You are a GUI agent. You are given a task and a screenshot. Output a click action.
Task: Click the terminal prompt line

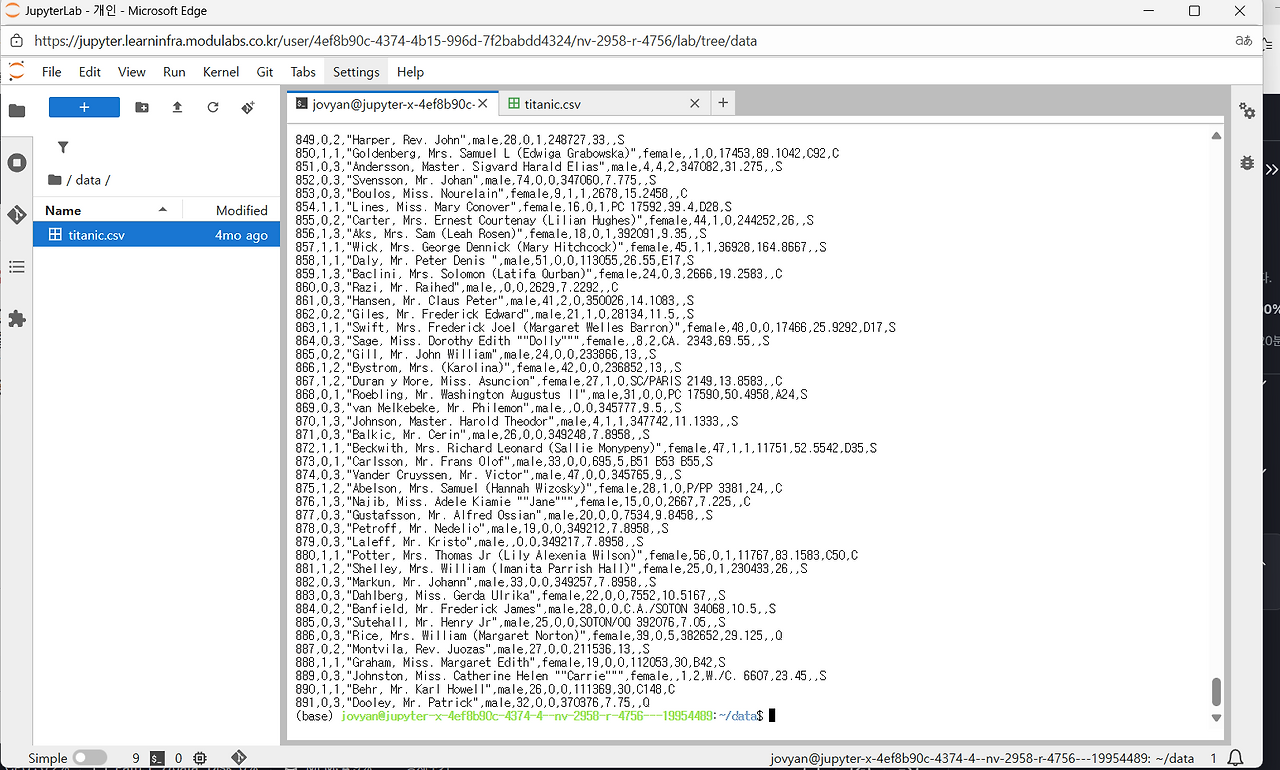(535, 715)
